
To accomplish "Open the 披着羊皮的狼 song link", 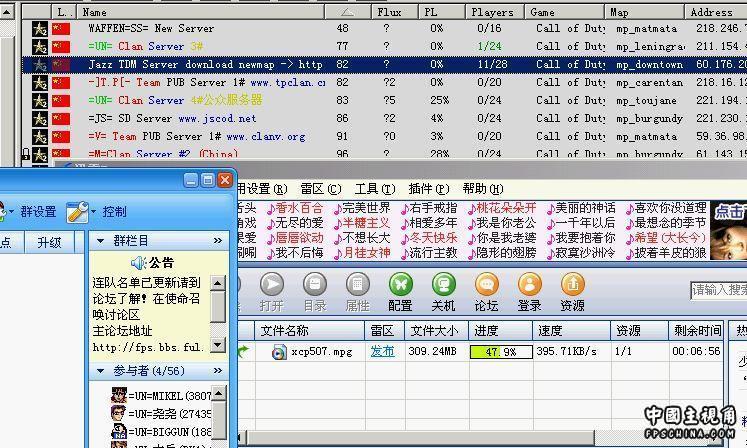I will [670, 253].
